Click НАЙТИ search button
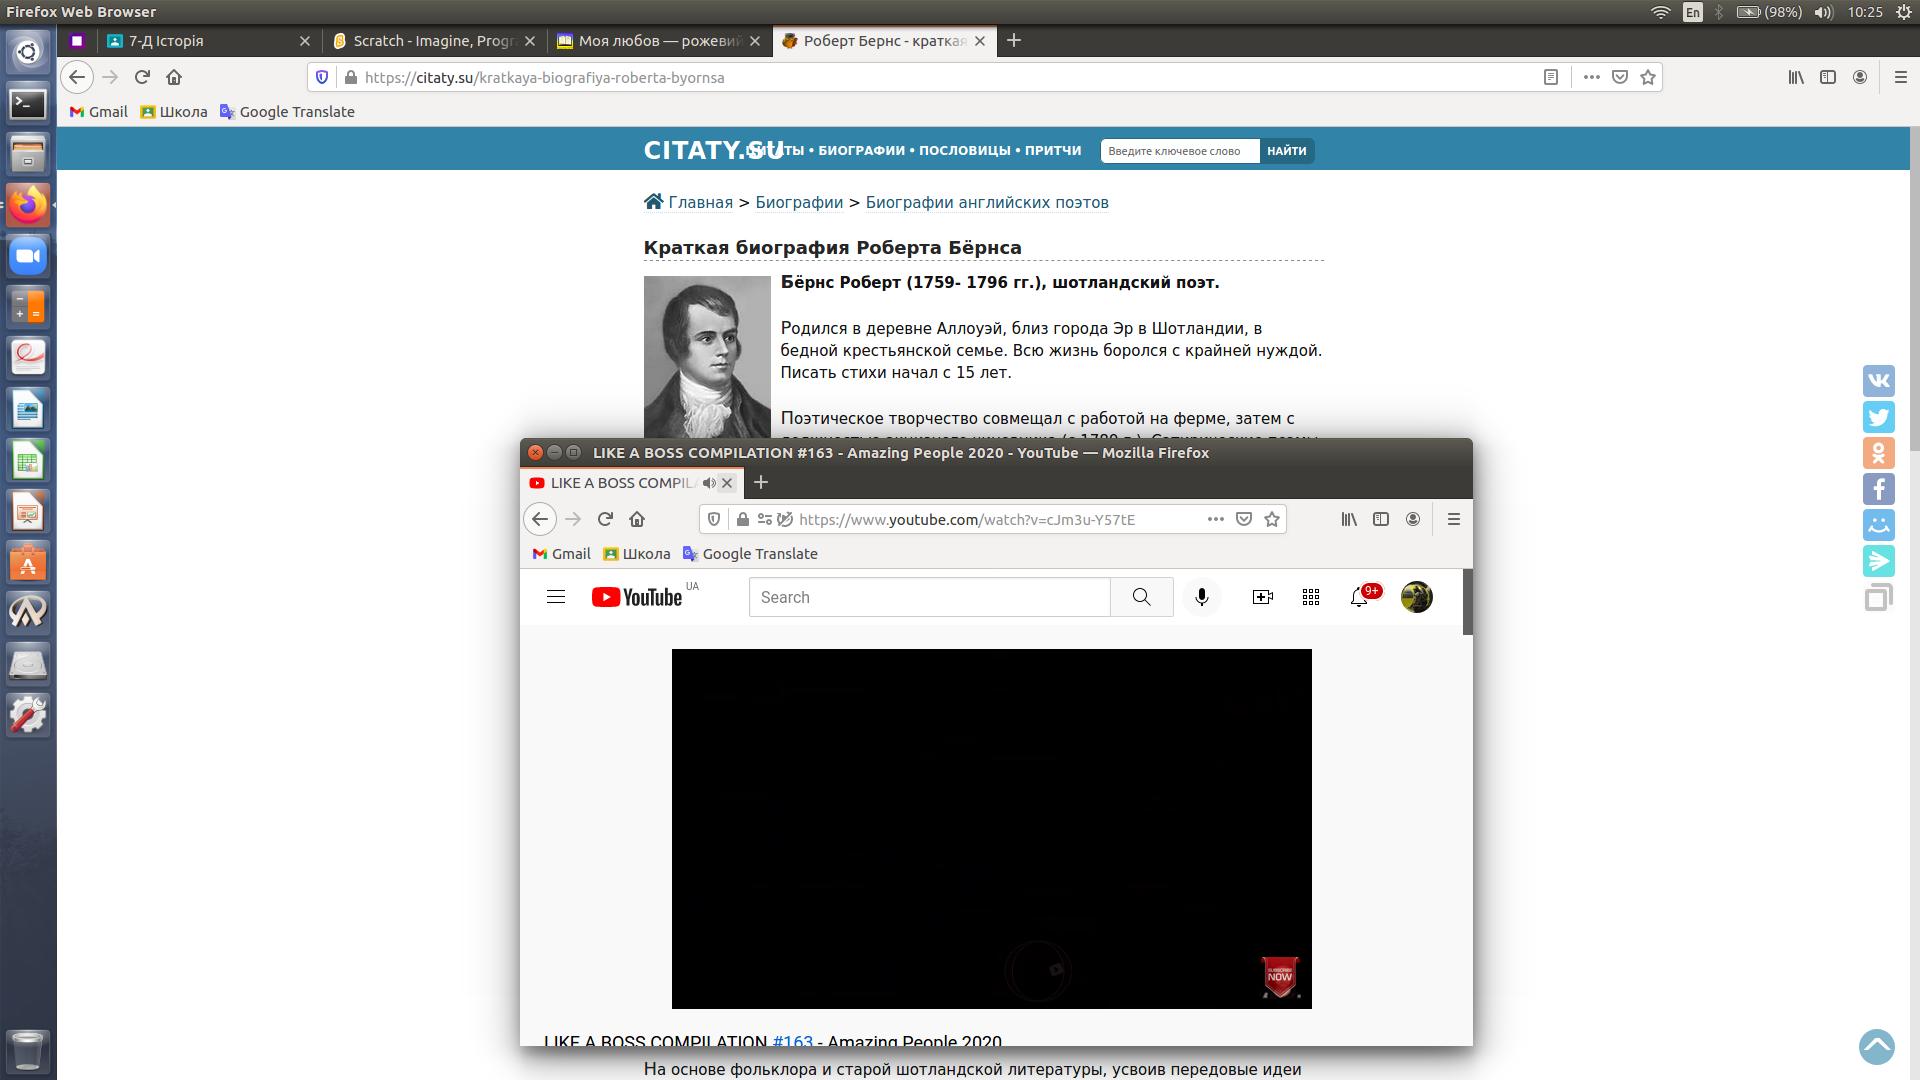This screenshot has width=1920, height=1080. [x=1286, y=151]
